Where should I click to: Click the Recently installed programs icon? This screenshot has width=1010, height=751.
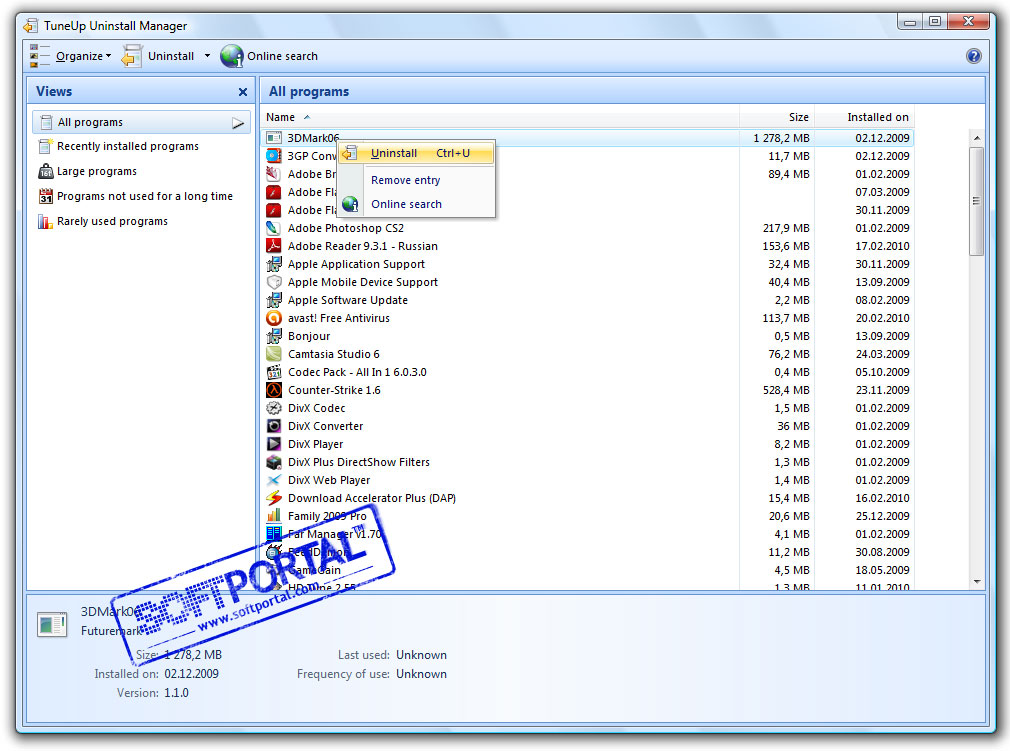tap(45, 146)
